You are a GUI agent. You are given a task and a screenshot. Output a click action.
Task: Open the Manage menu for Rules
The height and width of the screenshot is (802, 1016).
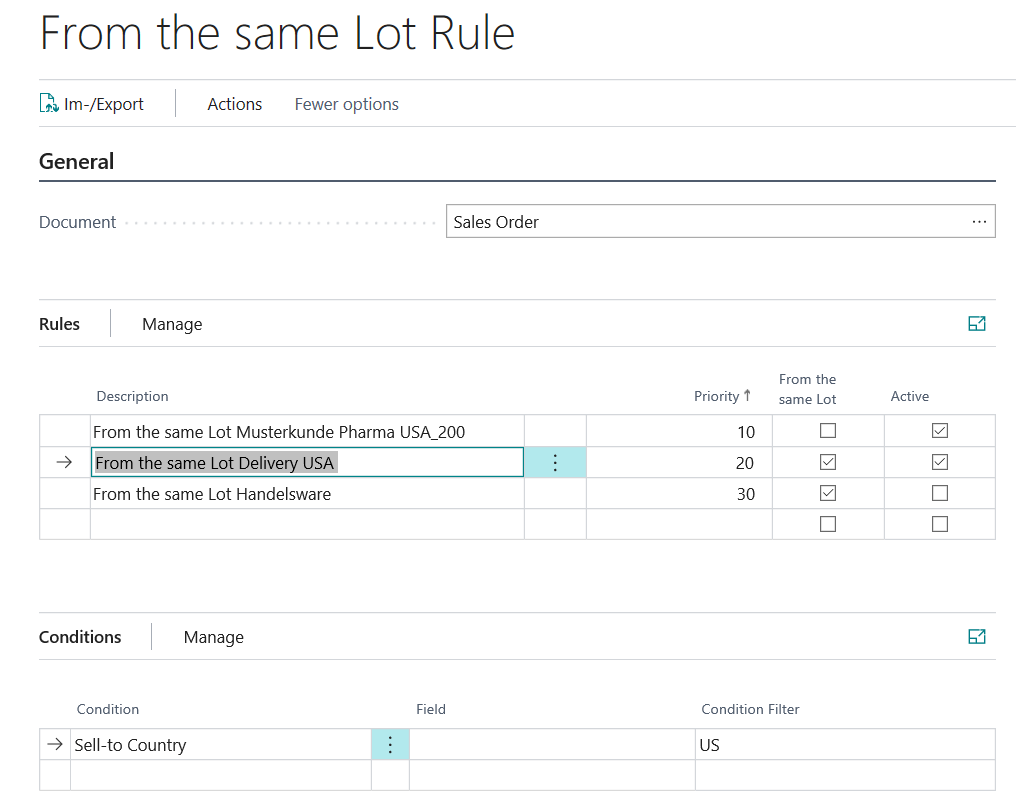click(x=172, y=324)
